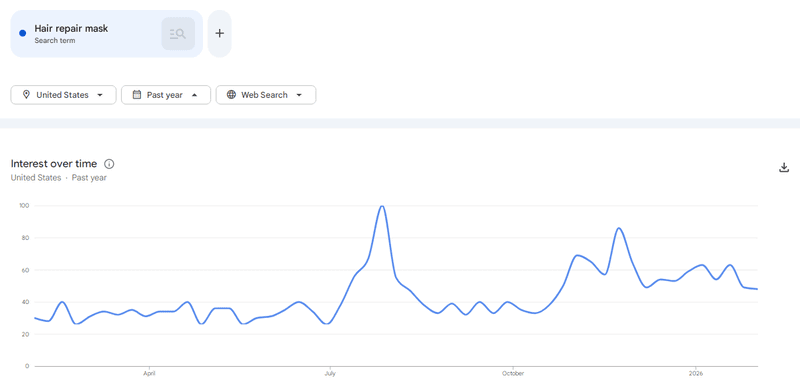Click the 80 value on y-axis
The width and height of the screenshot is (800, 382).
(x=26, y=238)
